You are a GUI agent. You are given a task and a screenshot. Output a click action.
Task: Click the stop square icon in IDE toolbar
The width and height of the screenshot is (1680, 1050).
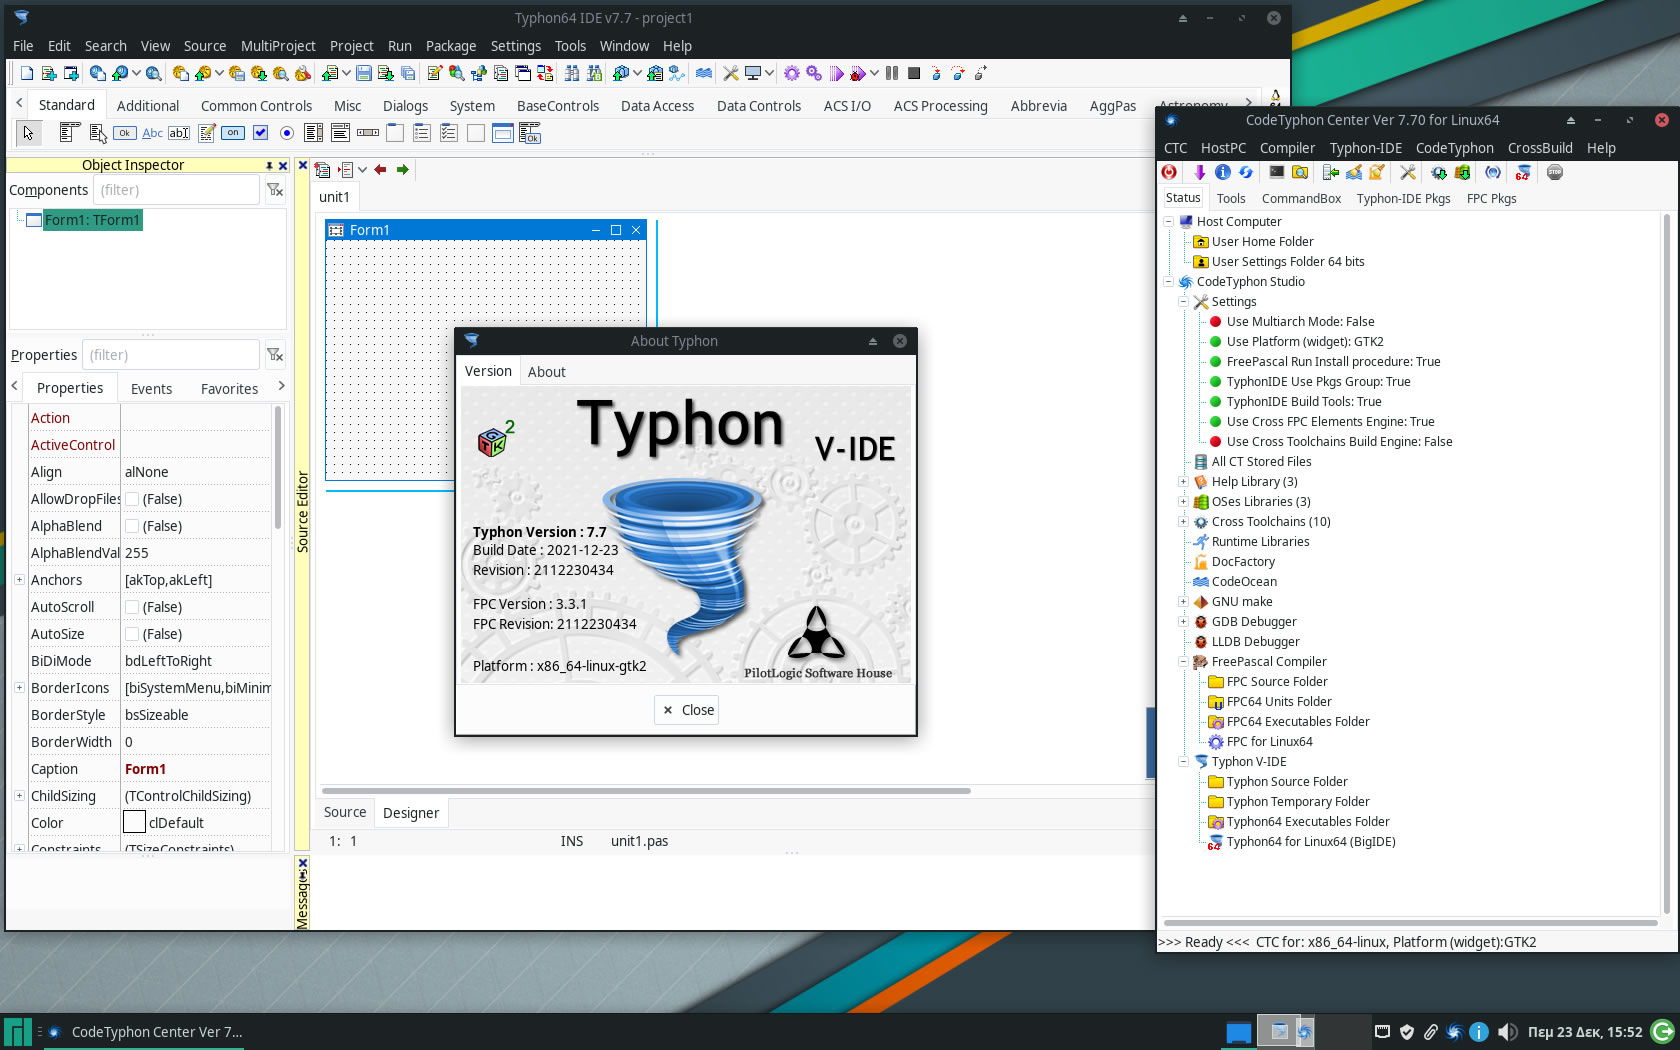point(913,73)
